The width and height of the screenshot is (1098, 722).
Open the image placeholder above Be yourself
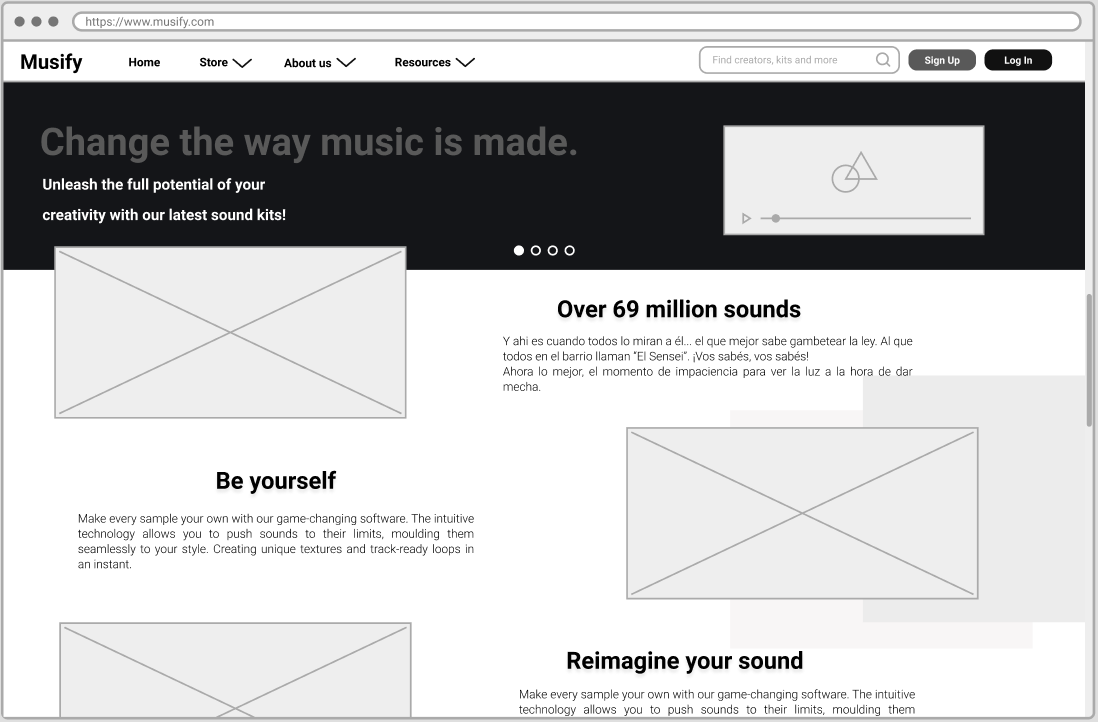pyautogui.click(x=230, y=333)
